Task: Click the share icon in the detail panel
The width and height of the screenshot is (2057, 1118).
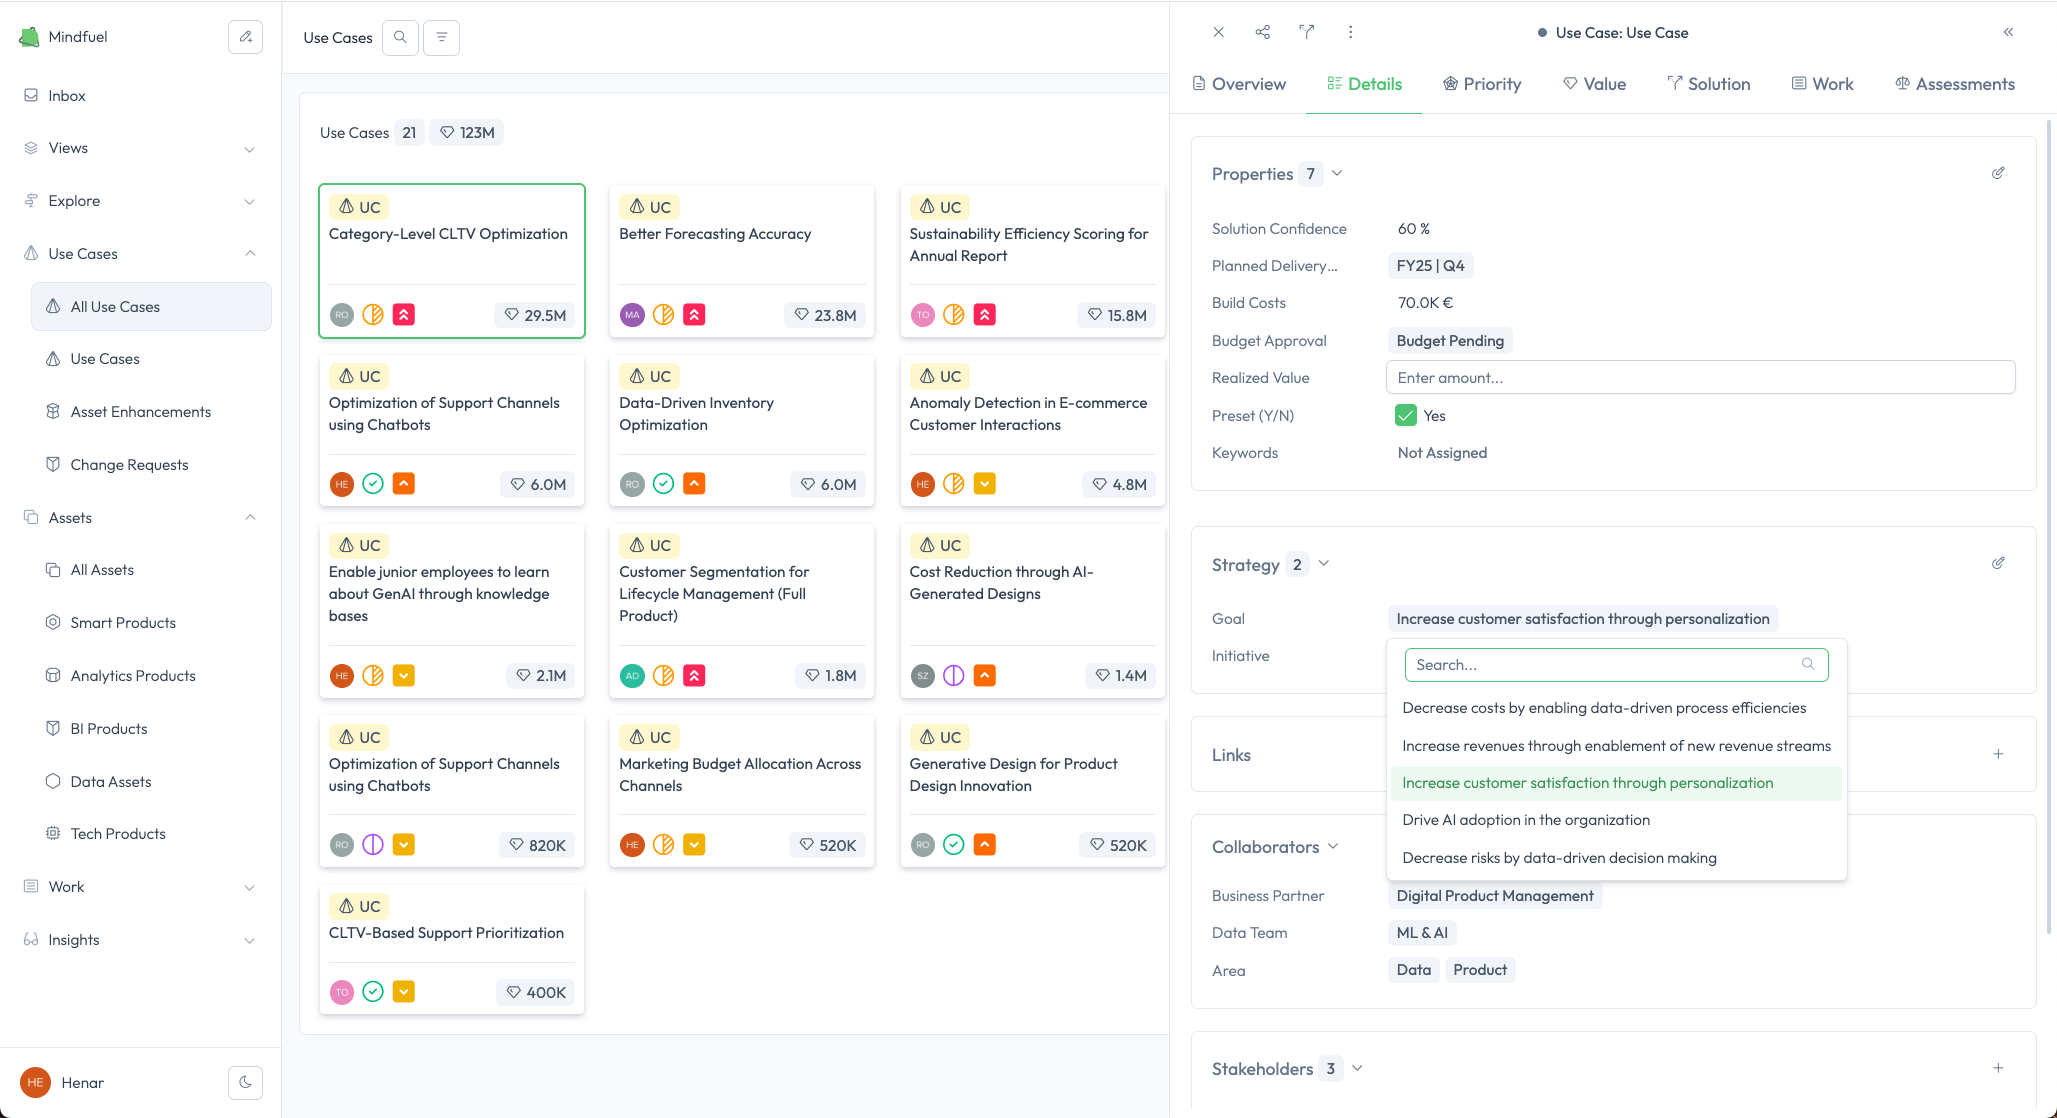Action: tap(1262, 32)
